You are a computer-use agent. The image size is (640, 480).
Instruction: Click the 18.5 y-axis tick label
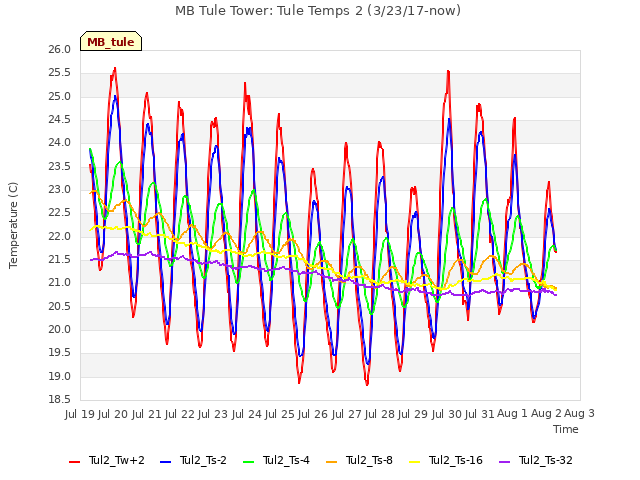(60, 400)
